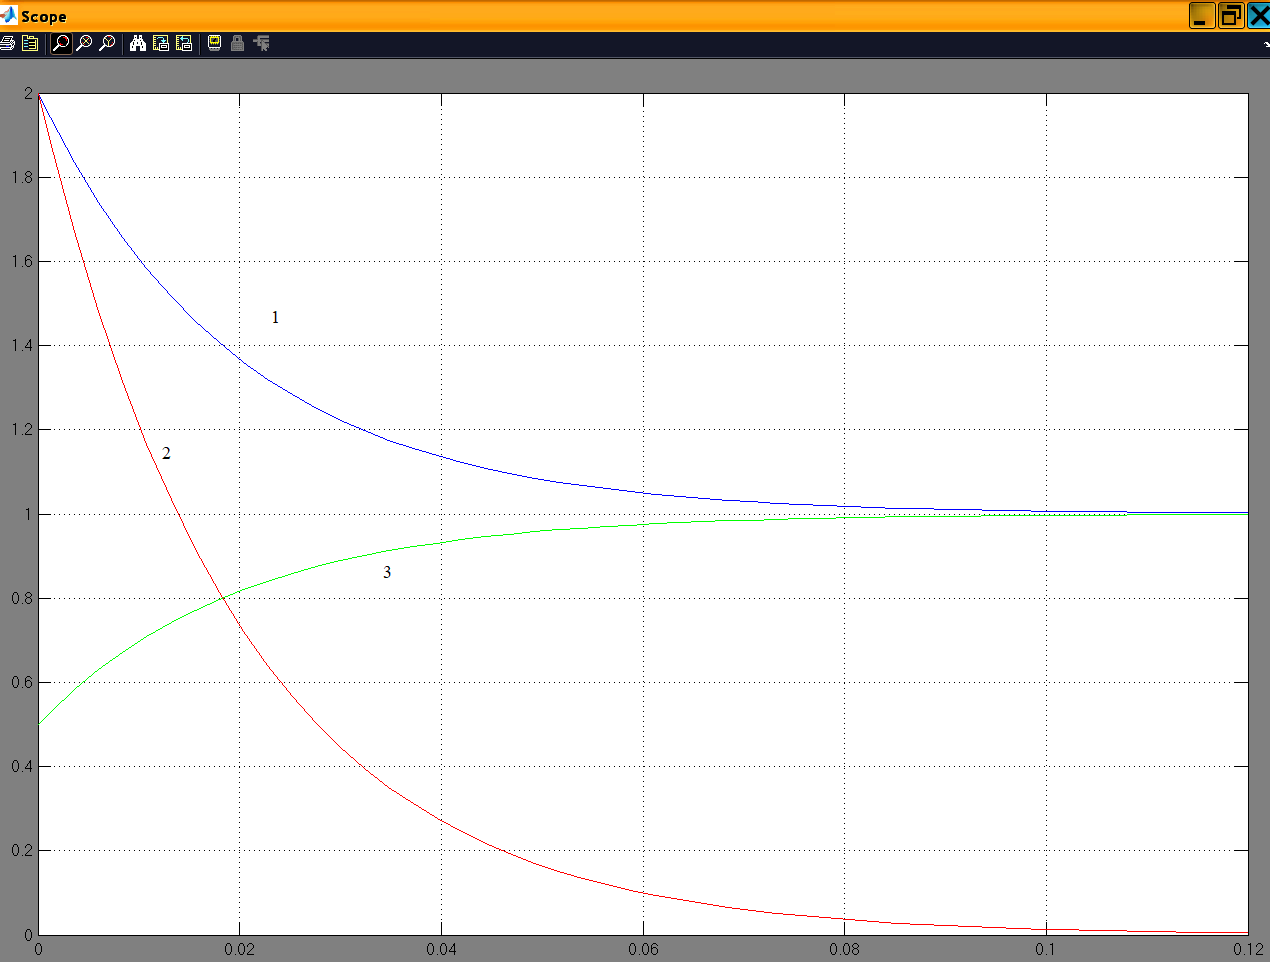Select the Zoom tool

[x=61, y=43]
